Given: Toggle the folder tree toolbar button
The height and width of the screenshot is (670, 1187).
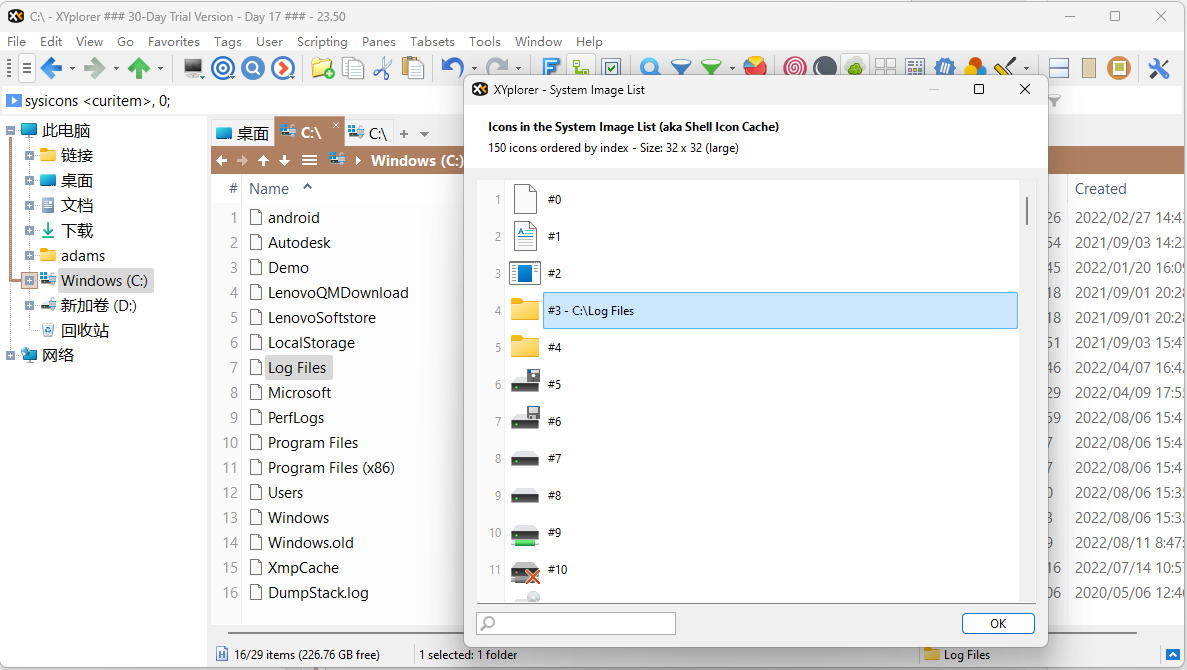Looking at the screenshot, I should (581, 68).
